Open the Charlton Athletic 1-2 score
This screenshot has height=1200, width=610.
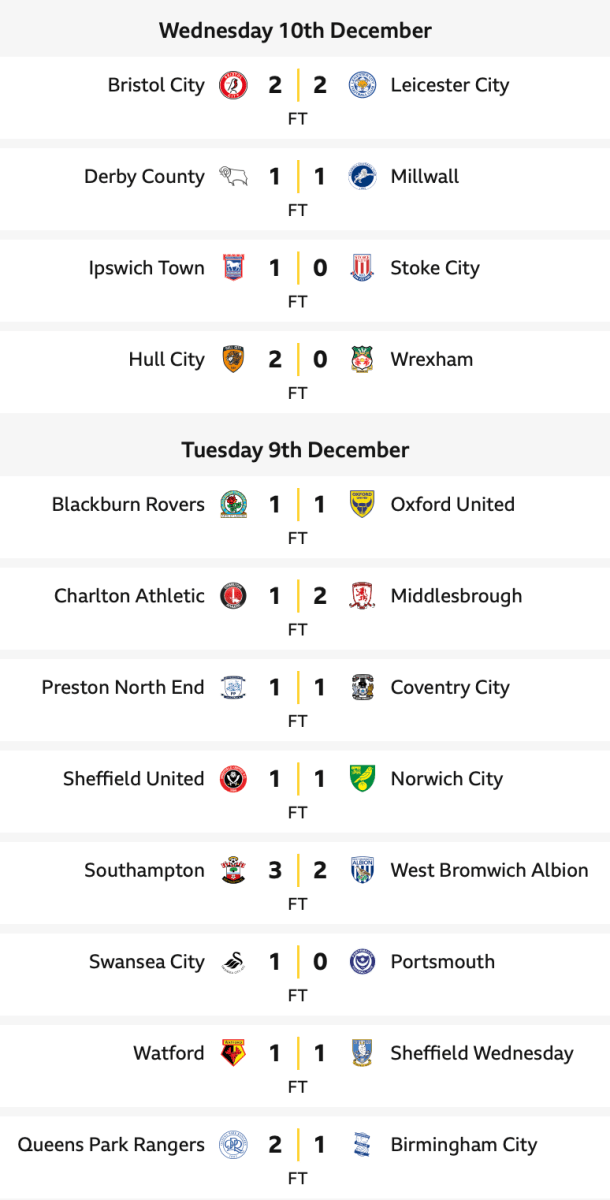pos(297,596)
